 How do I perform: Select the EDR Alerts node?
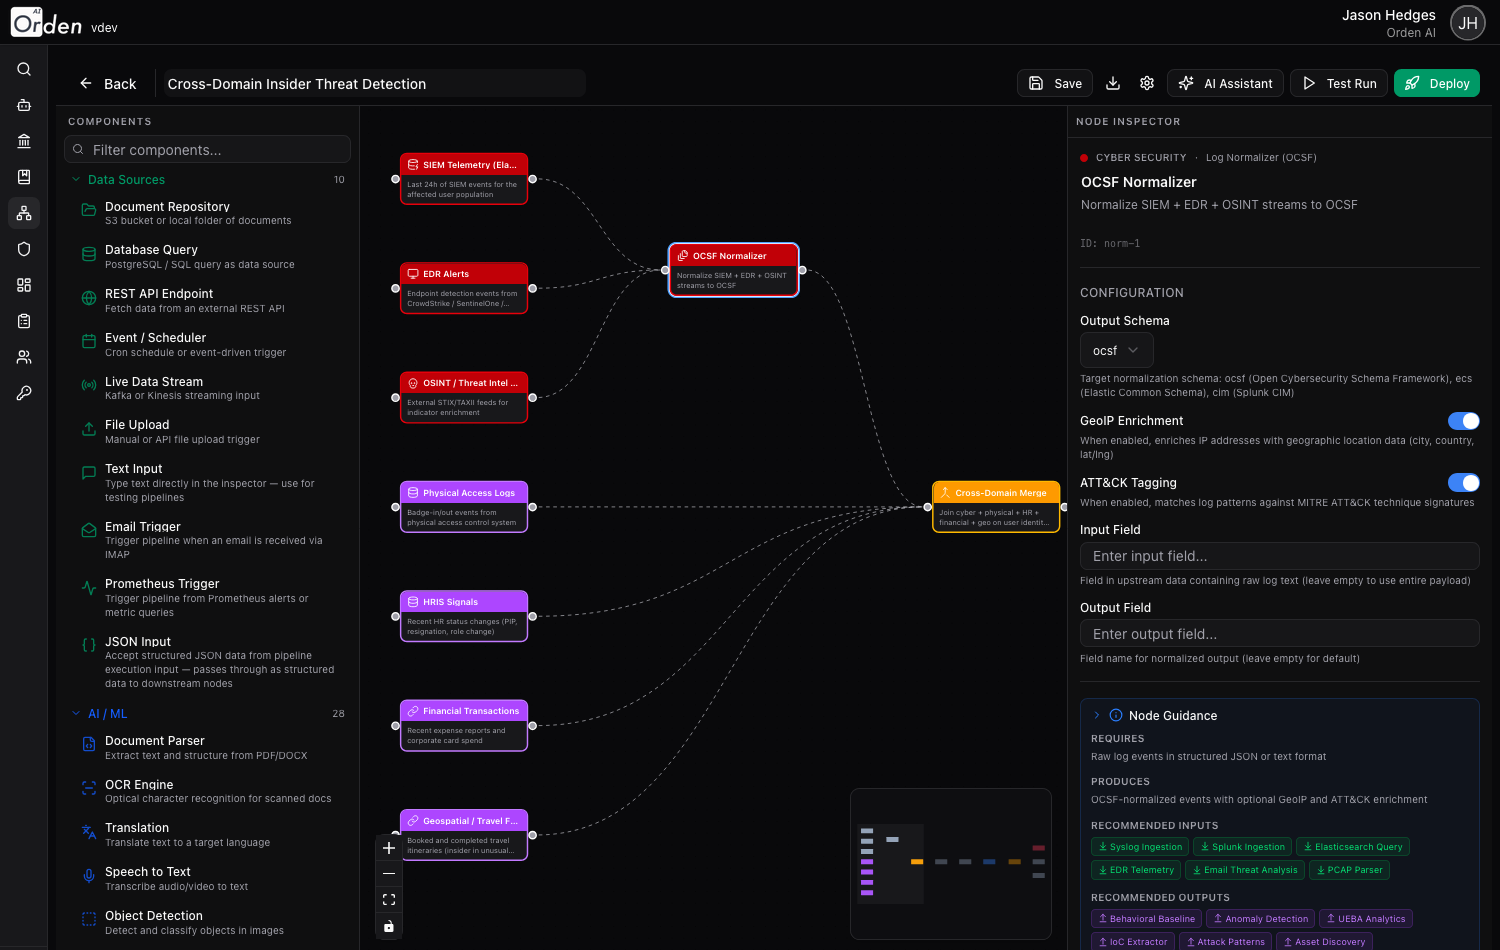click(x=464, y=288)
